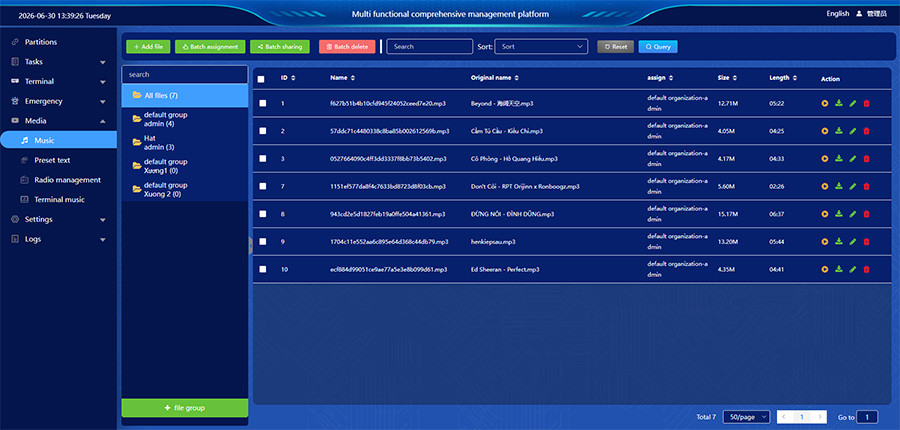The height and width of the screenshot is (430, 900).
Task: Open the Sort dropdown
Action: click(x=541, y=47)
